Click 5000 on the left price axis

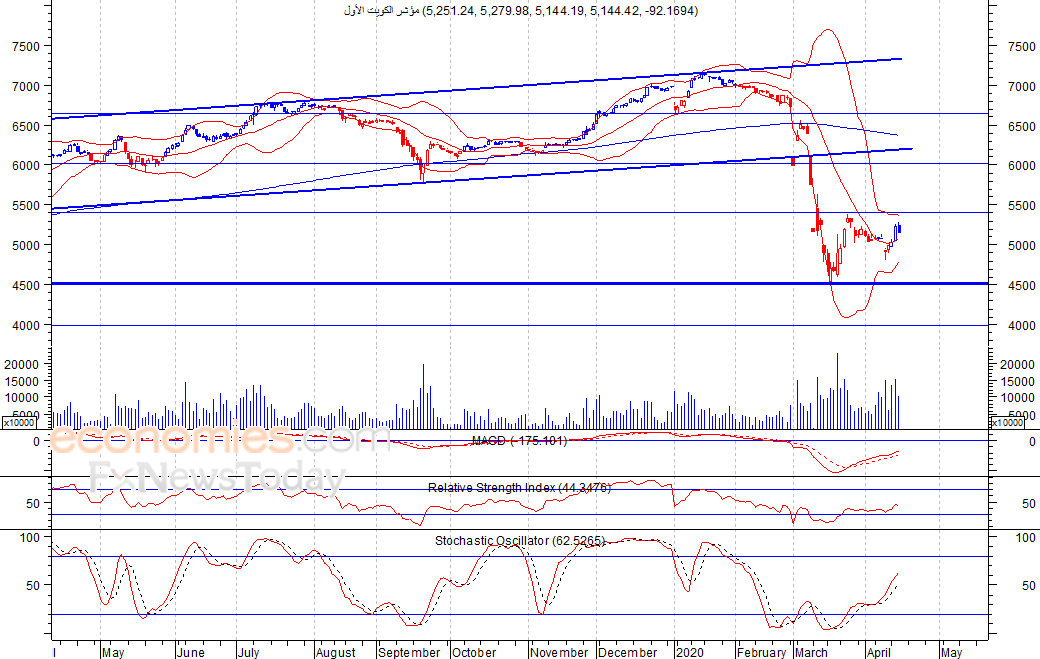pos(26,245)
